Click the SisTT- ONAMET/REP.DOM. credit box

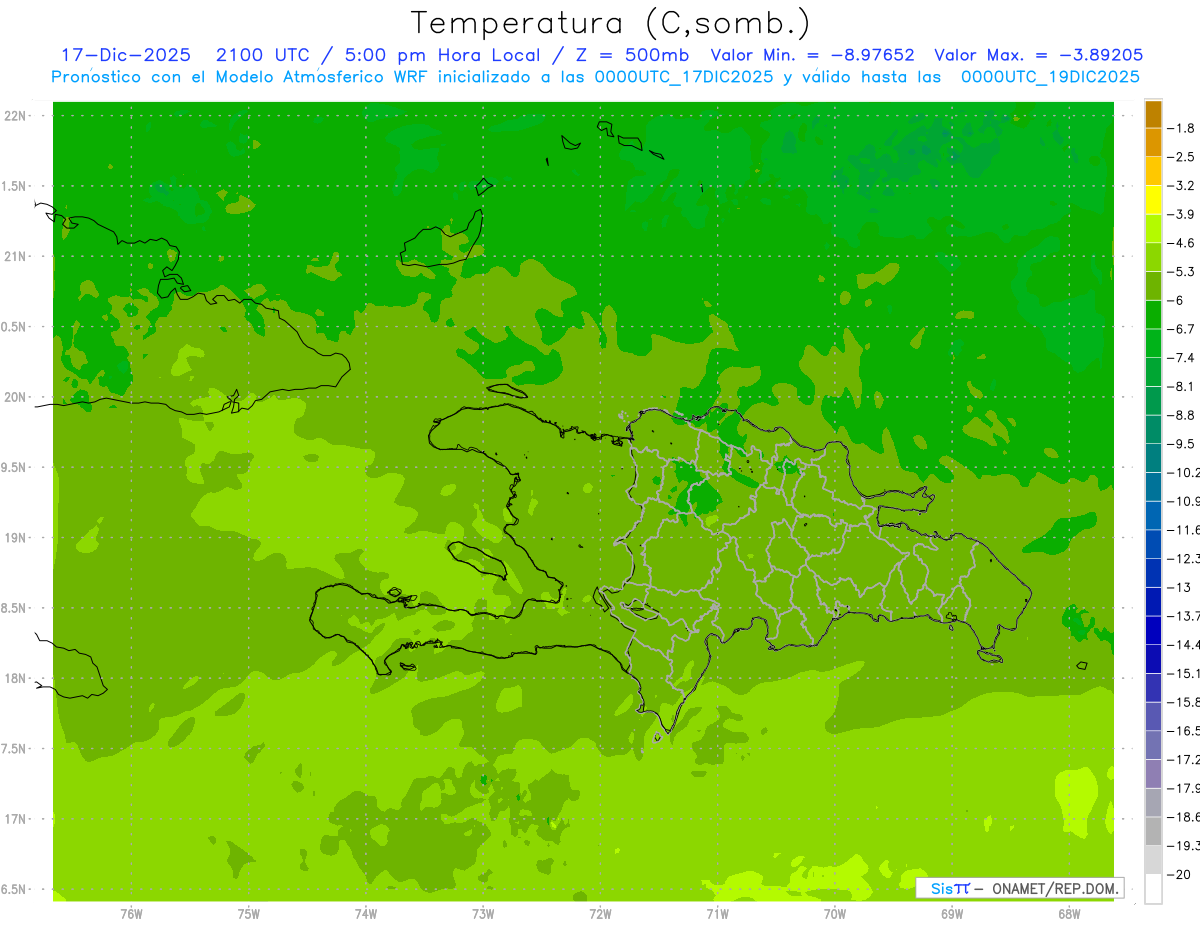(1019, 888)
